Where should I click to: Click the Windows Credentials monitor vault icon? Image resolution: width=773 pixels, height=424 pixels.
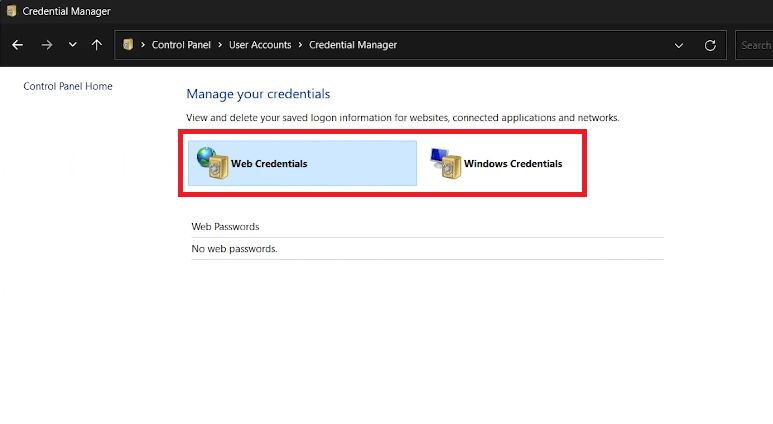[x=446, y=163]
